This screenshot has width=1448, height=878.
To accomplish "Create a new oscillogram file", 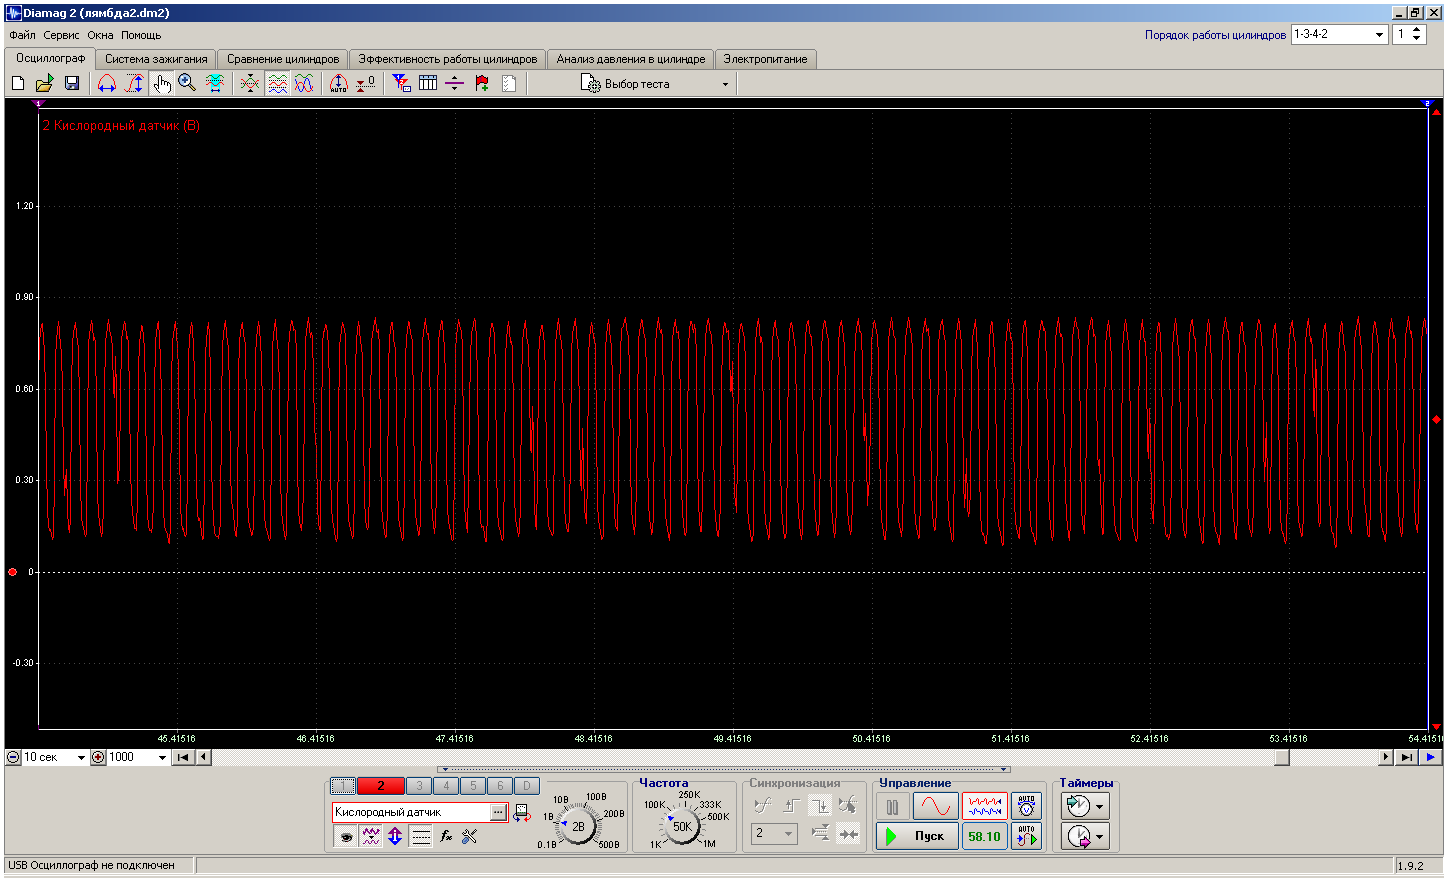I will [18, 84].
